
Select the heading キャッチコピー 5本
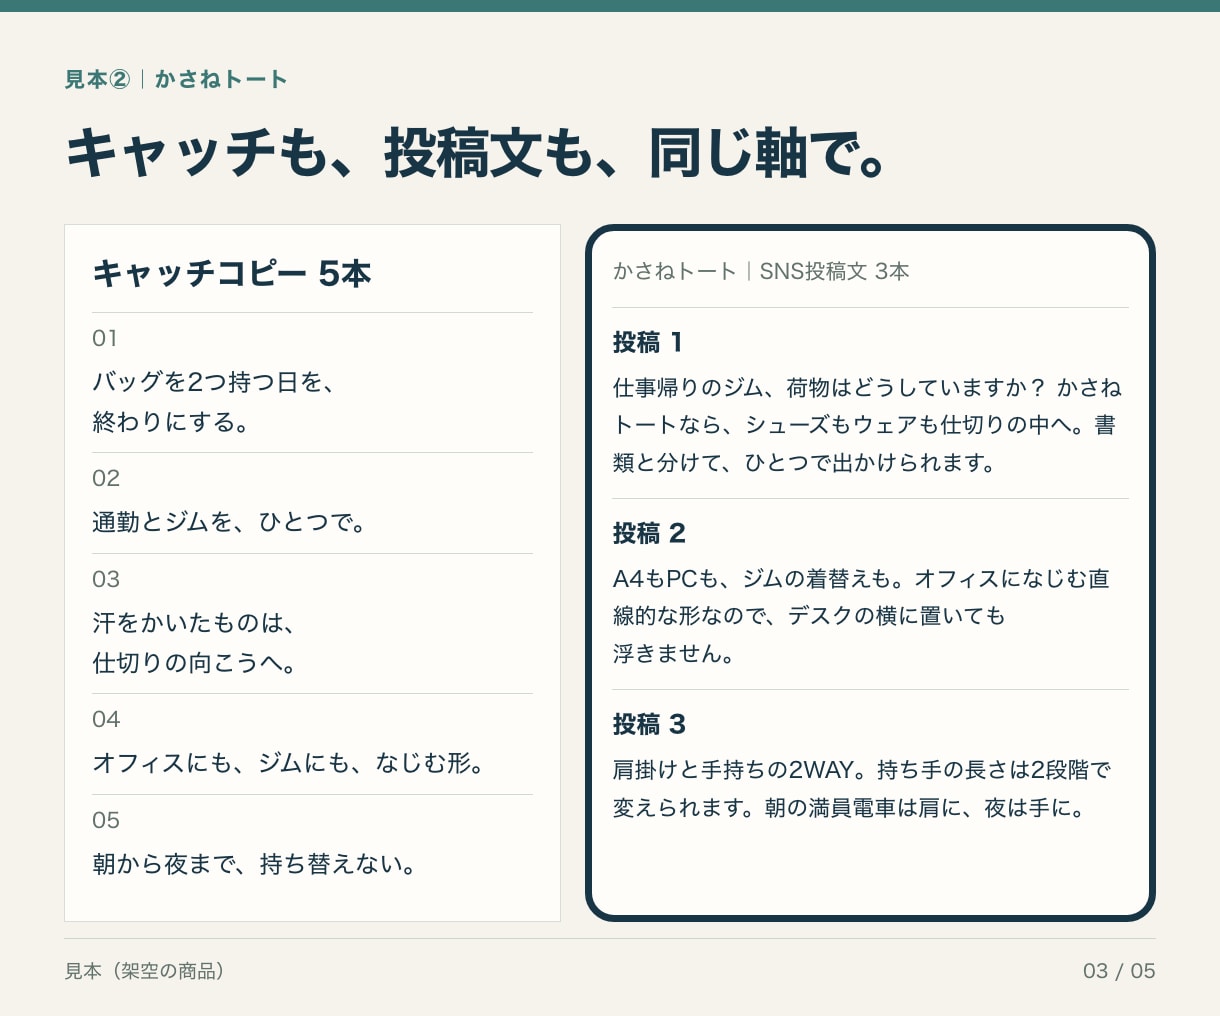tap(232, 273)
